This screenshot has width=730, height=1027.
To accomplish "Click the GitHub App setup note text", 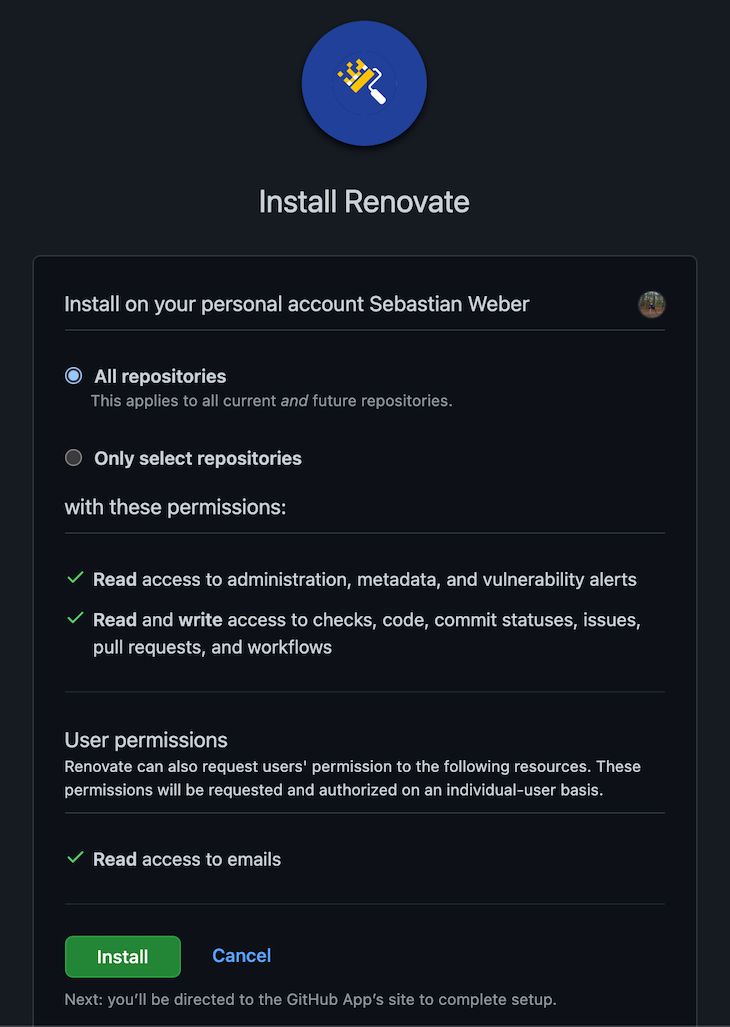I will [x=311, y=999].
